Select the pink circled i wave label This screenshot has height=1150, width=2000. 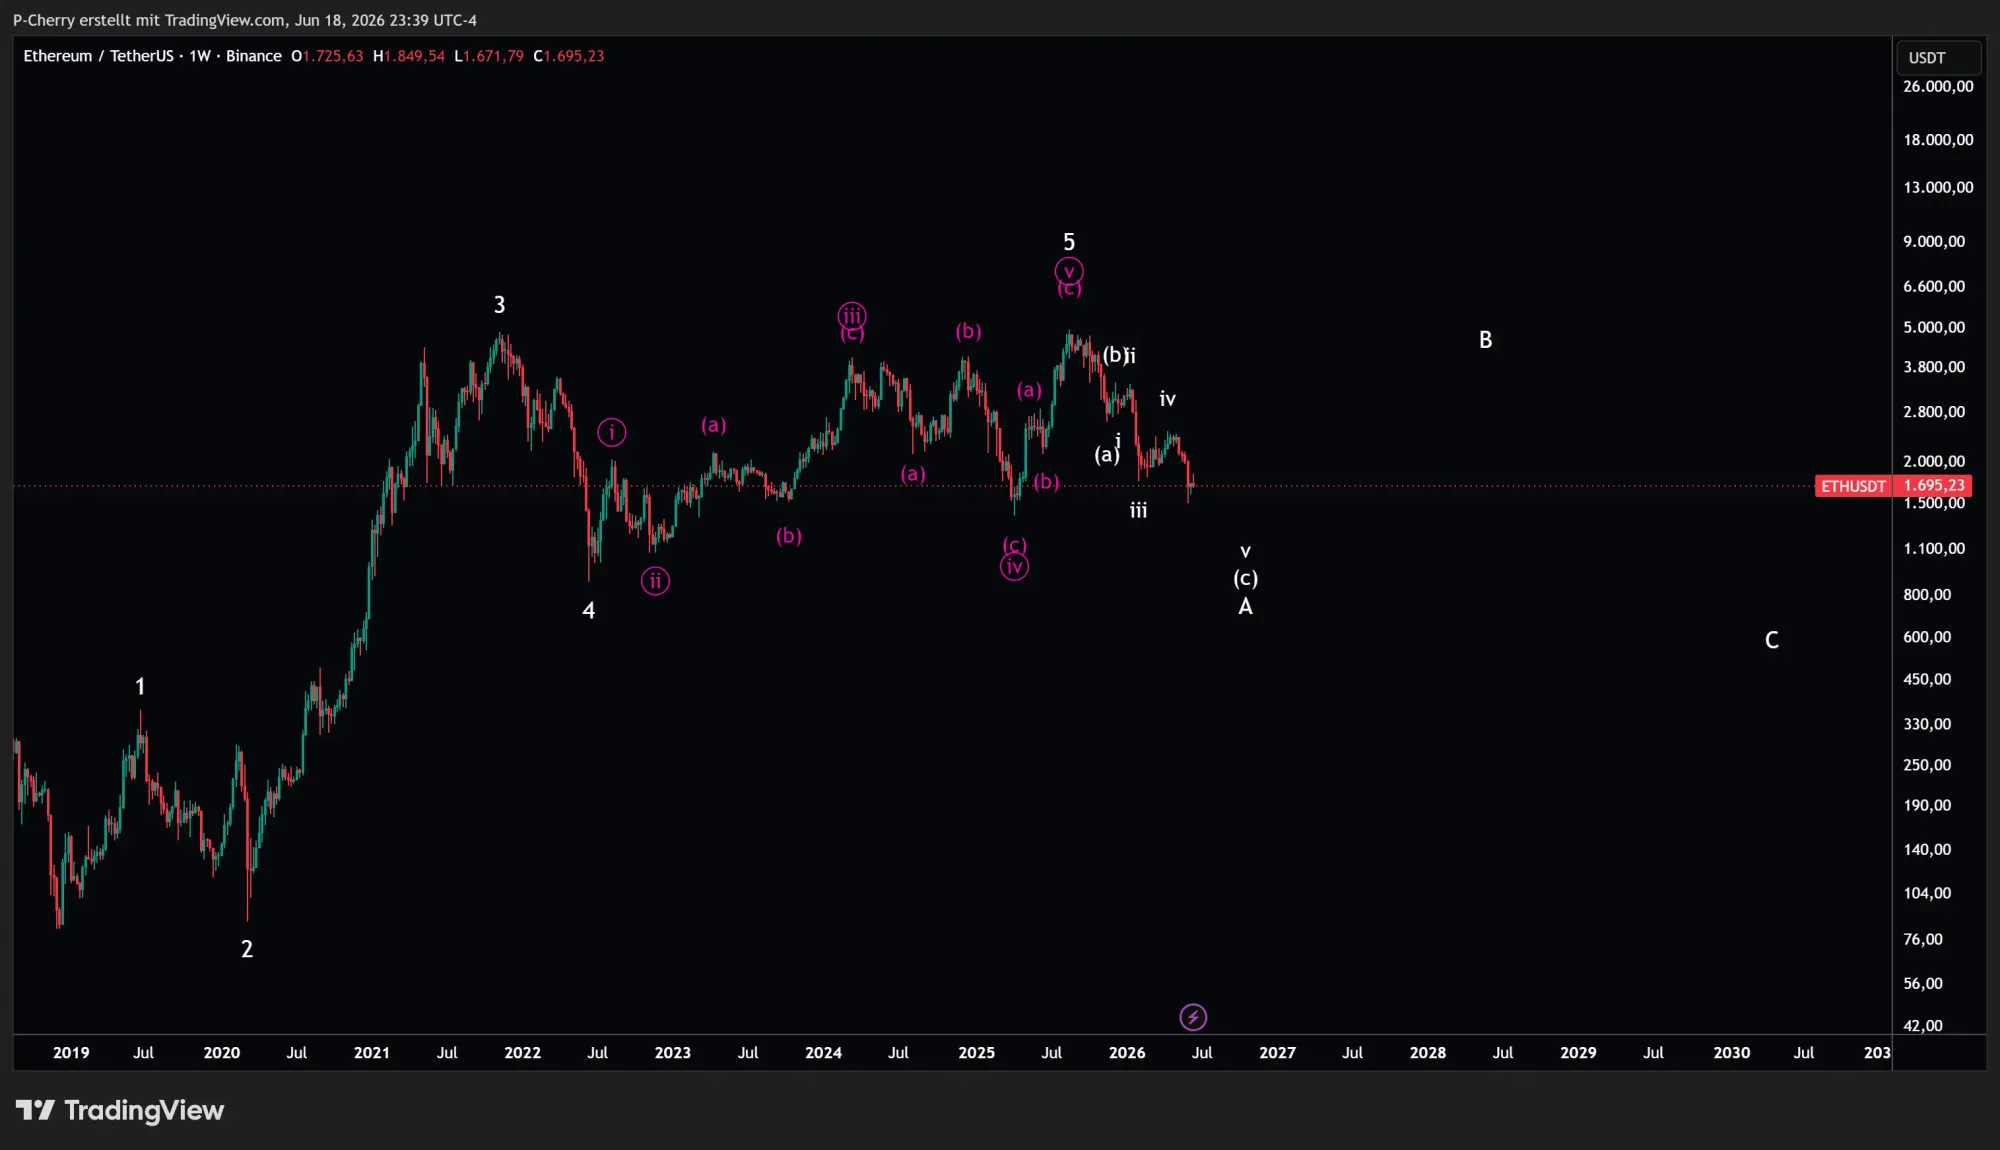click(612, 432)
